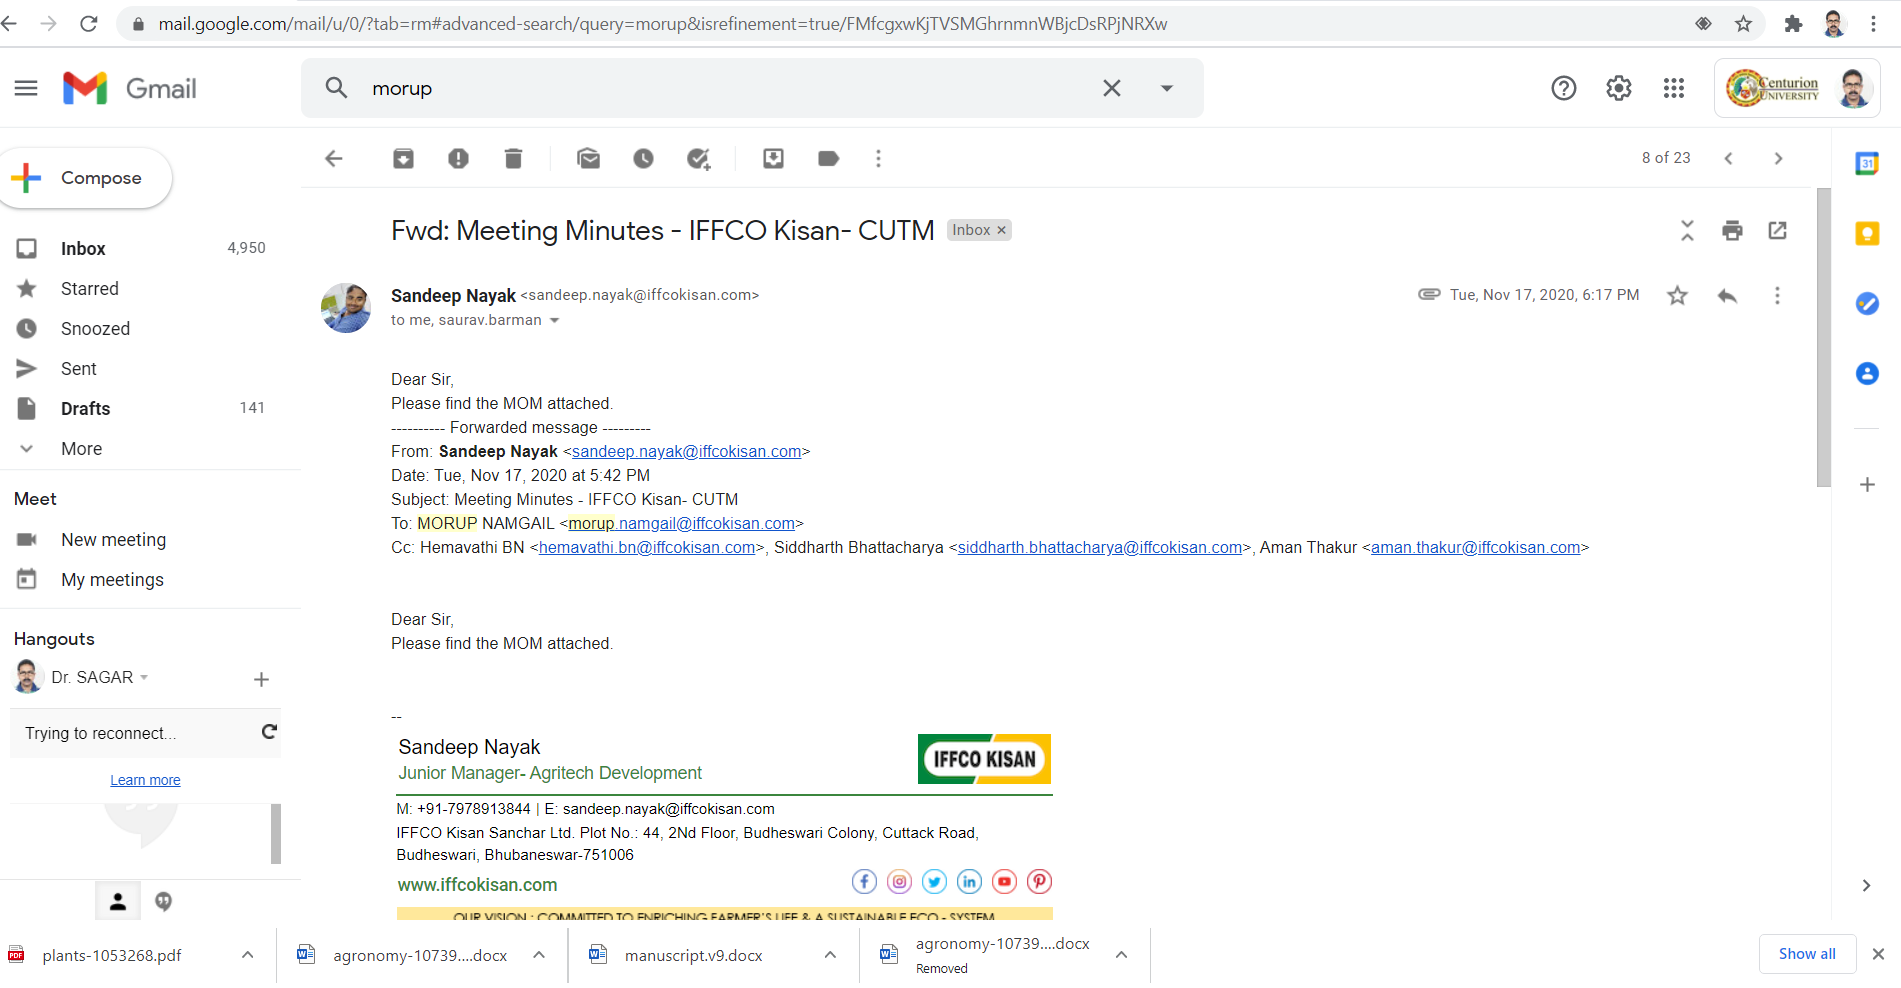Go to older email
Viewport: 1901px width, 988px height.
coord(1778,158)
